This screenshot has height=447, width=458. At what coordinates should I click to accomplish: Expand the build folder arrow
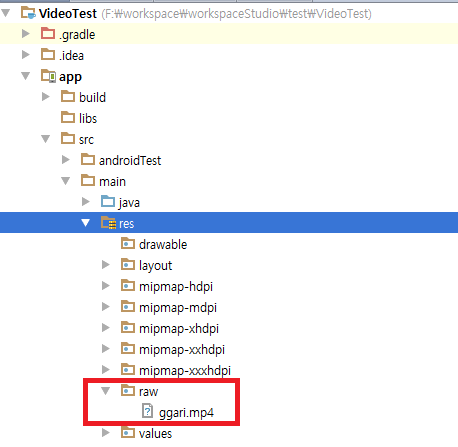point(46,97)
